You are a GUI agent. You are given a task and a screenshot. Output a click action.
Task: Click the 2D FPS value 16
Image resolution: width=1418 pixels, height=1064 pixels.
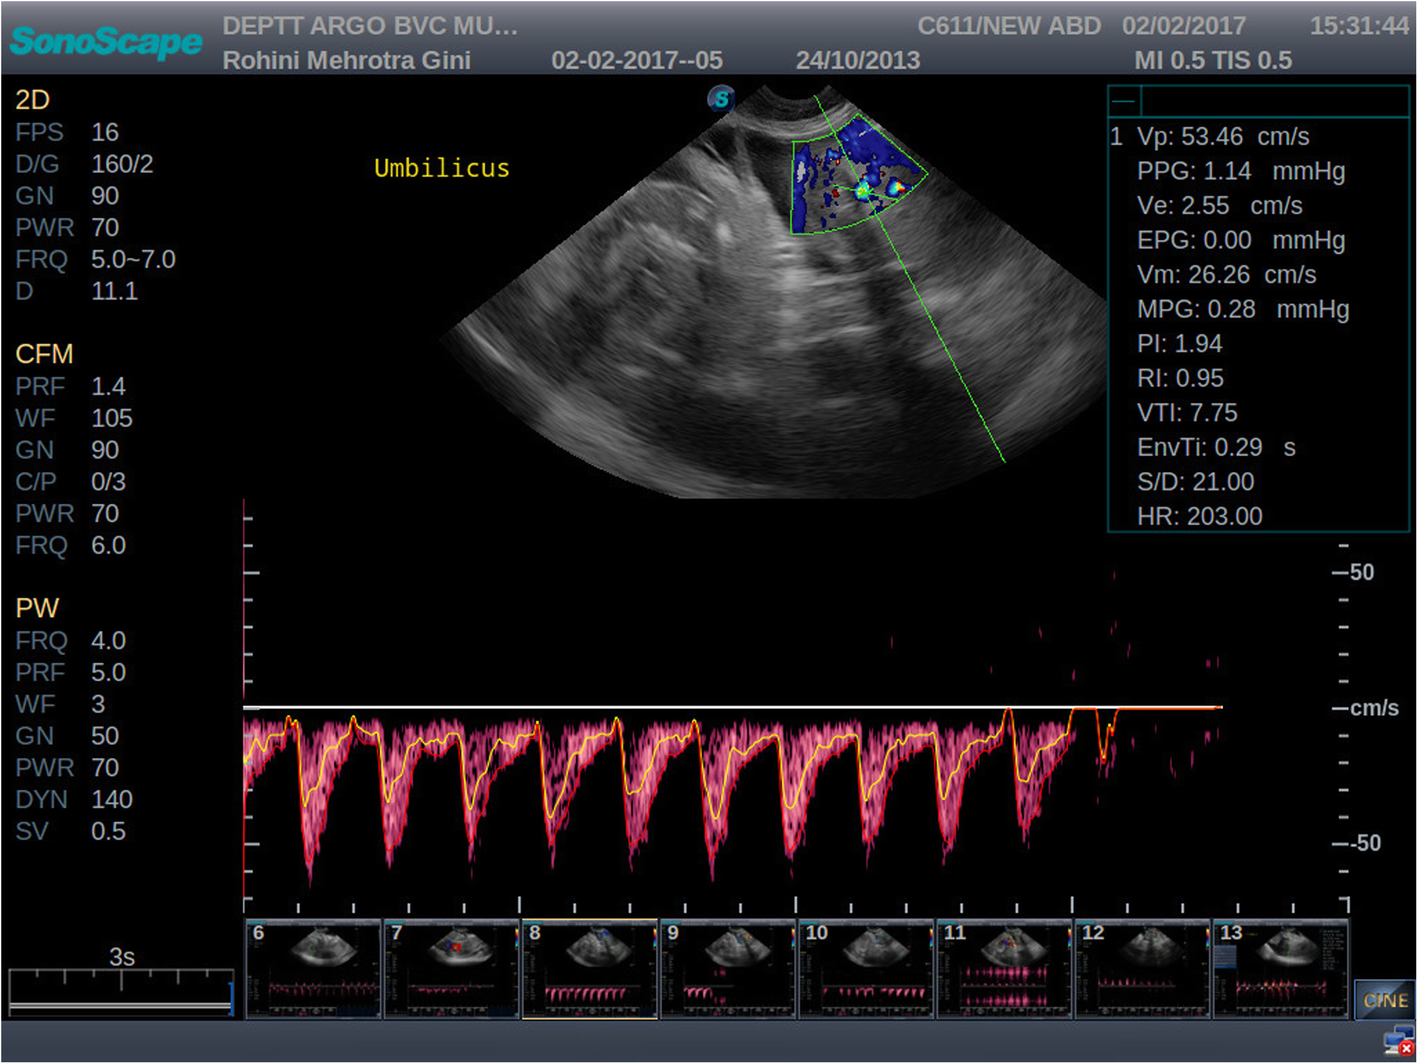click(x=105, y=132)
